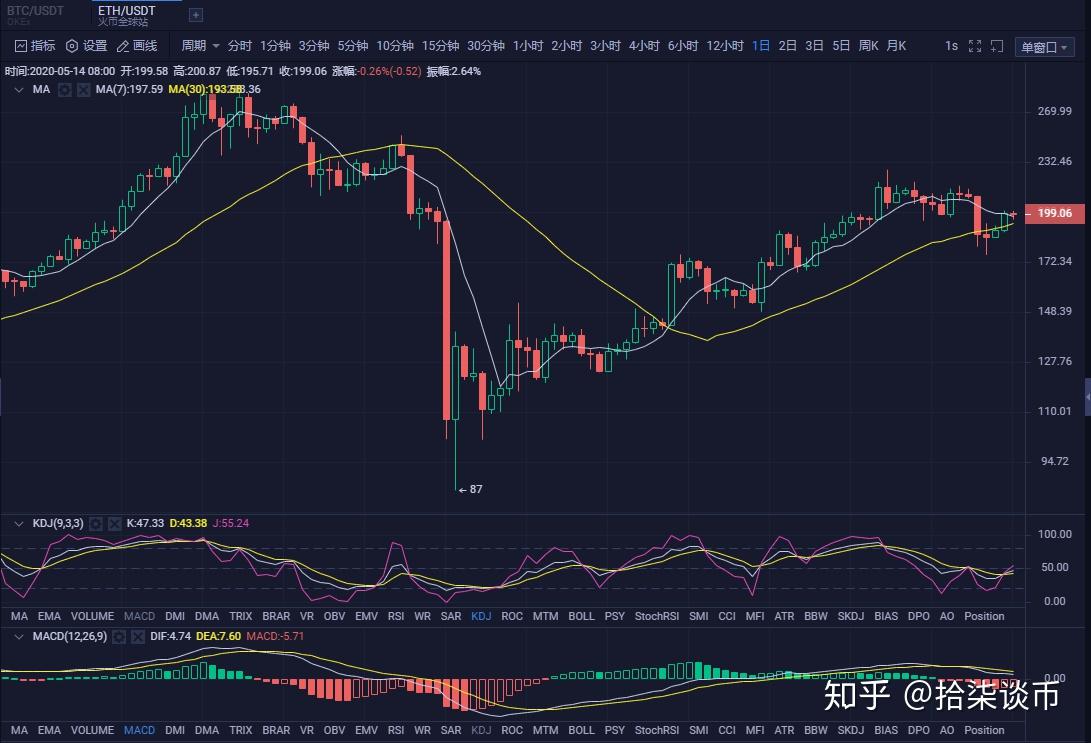The image size is (1091, 743).
Task: Choose the 4小时 interval
Action: tap(644, 46)
